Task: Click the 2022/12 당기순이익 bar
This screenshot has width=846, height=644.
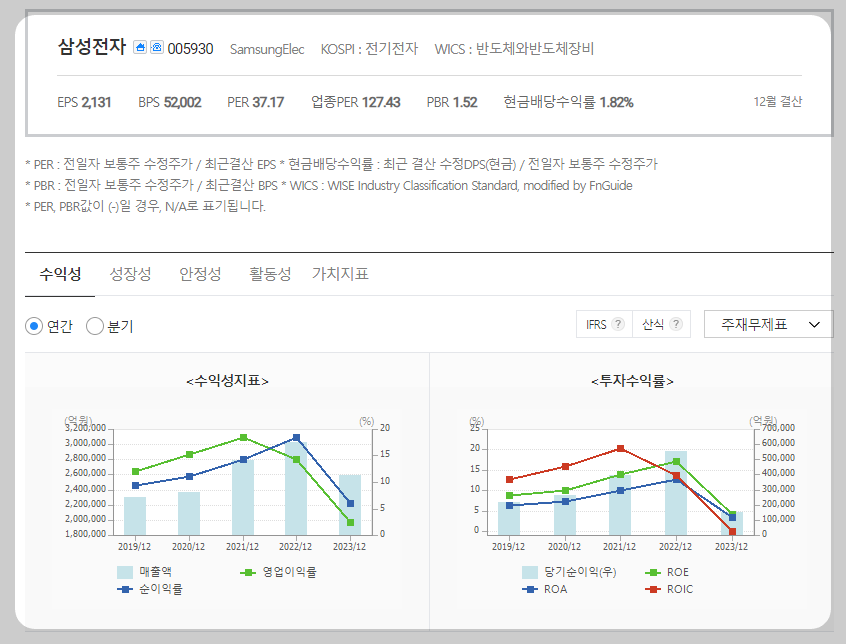Action: coord(676,492)
